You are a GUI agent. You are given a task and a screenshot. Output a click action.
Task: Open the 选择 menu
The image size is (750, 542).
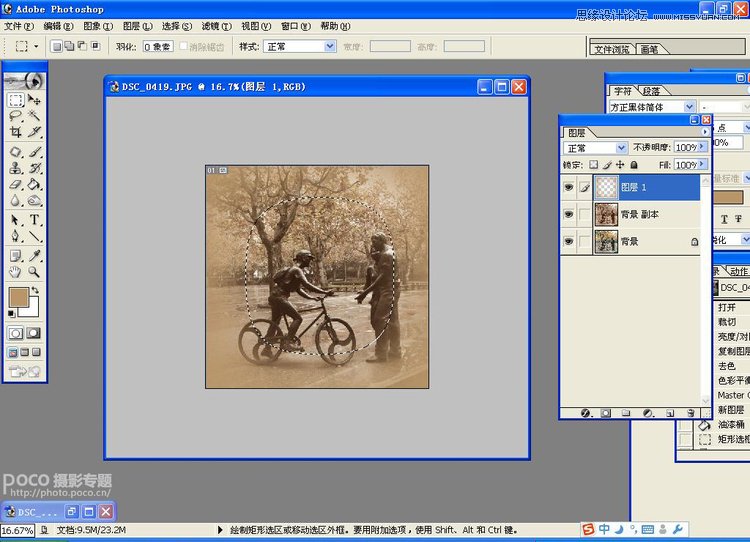[x=176, y=26]
